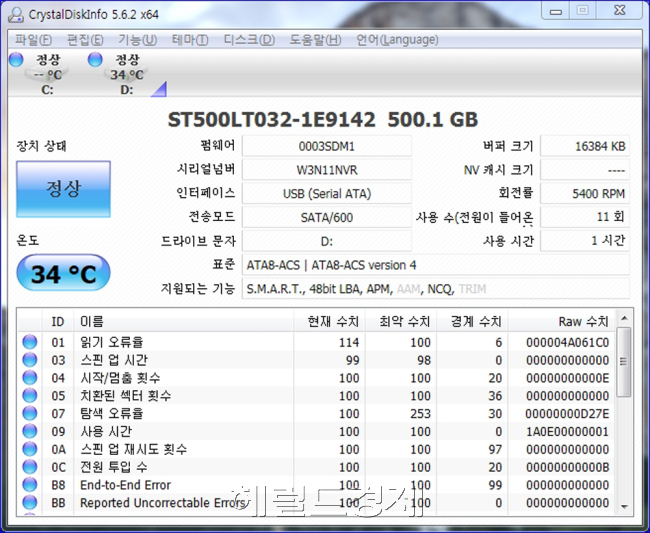Screen dimensions: 650x533
Task: Click status orb of attribute 01 읽기 오류율
Action: click(x=29, y=342)
